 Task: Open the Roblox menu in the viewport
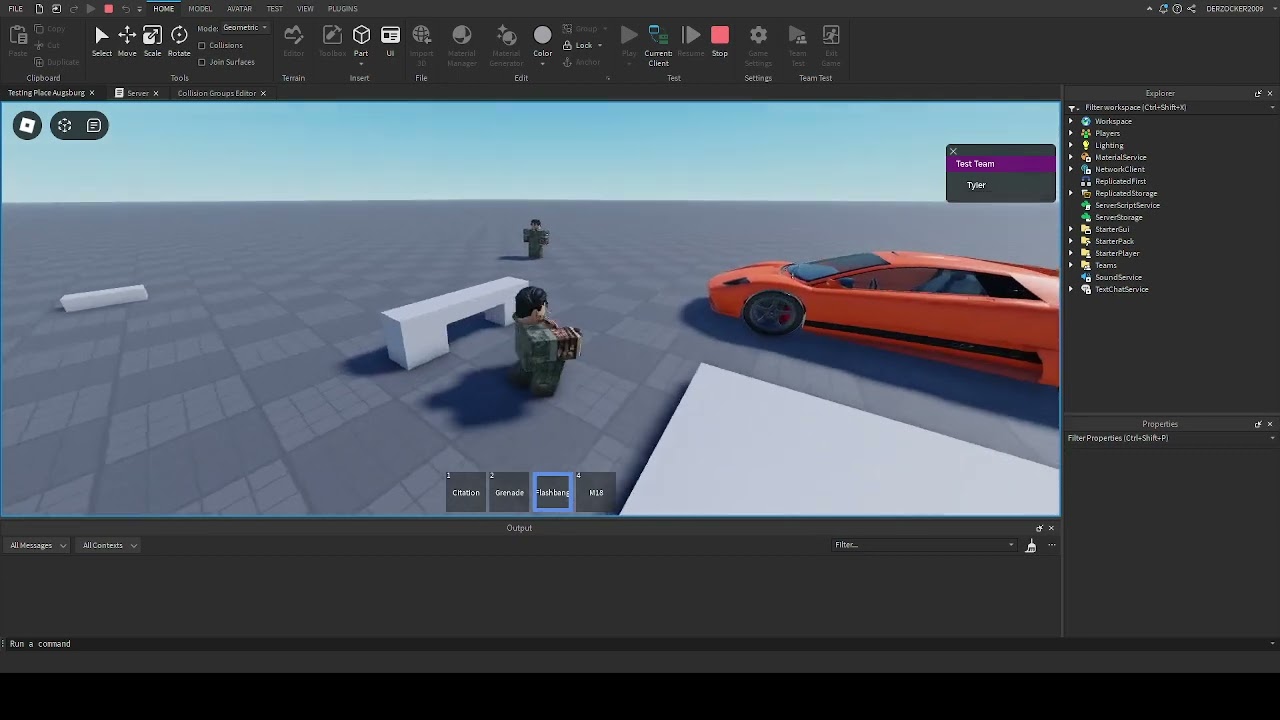click(28, 125)
